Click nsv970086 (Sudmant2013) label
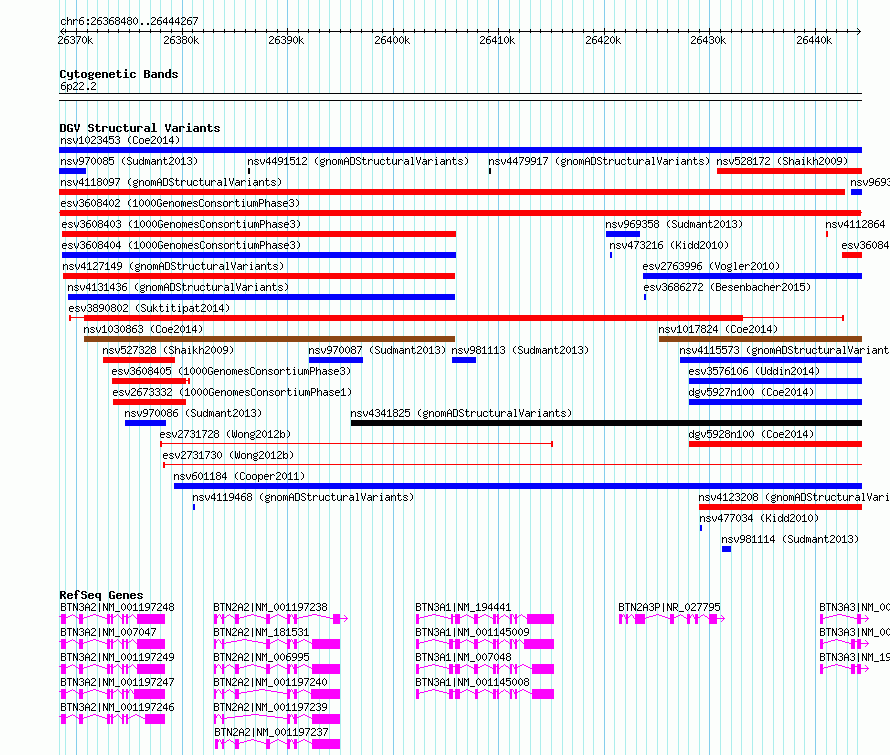 [x=193, y=413]
